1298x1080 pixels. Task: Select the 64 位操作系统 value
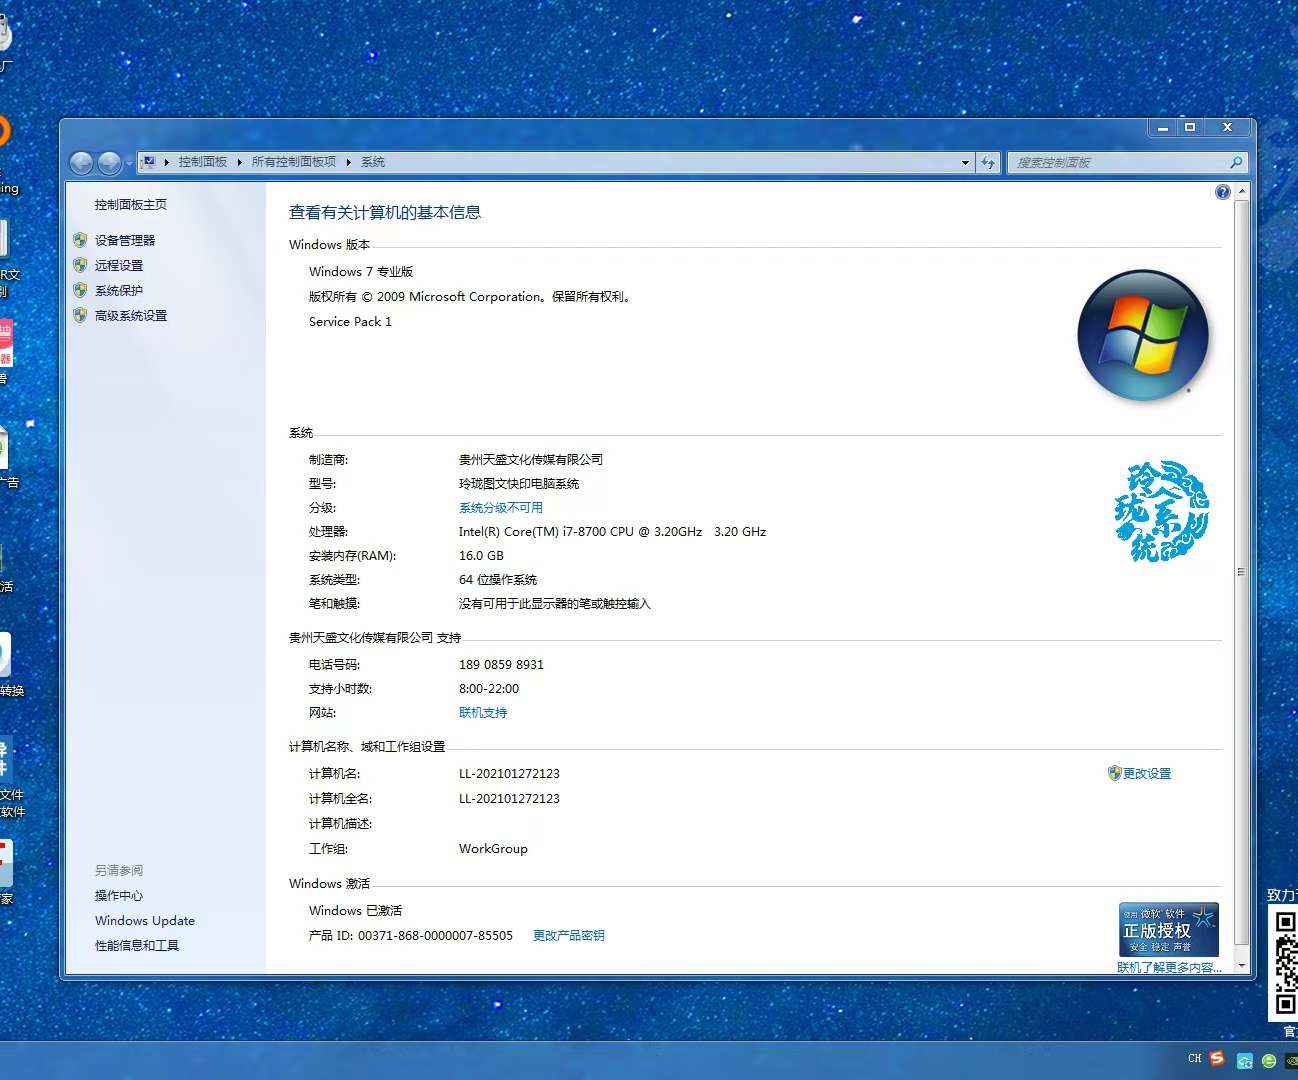click(498, 580)
